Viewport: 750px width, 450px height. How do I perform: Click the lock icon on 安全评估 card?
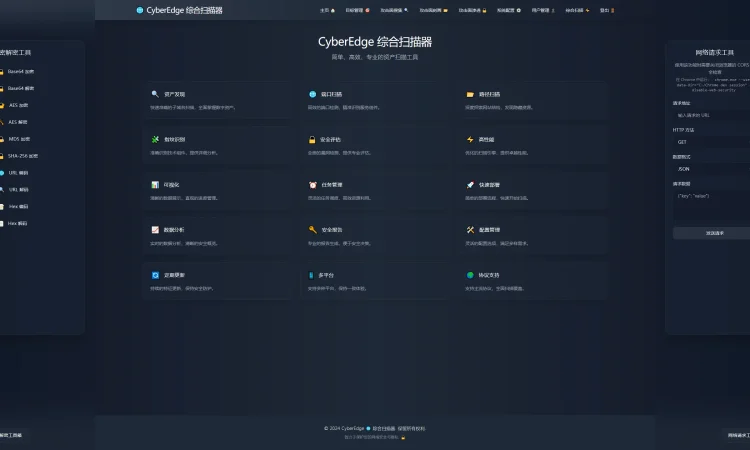312,140
